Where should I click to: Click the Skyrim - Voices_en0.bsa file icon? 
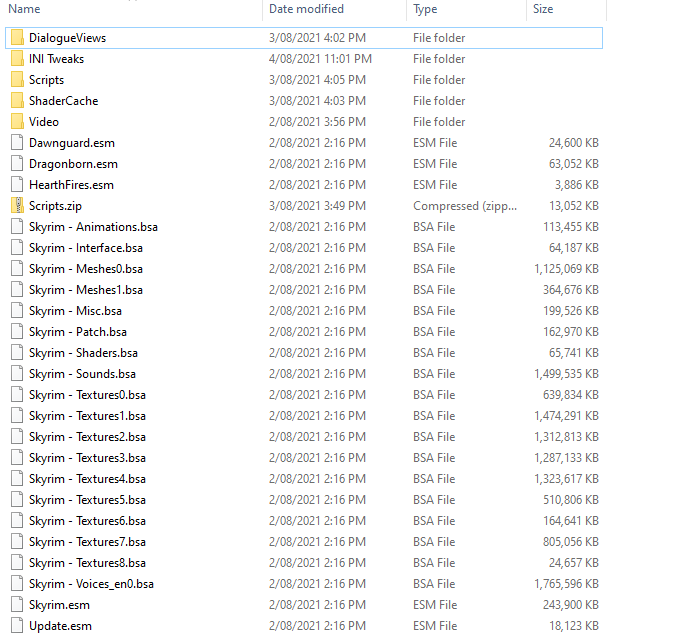coord(17,584)
